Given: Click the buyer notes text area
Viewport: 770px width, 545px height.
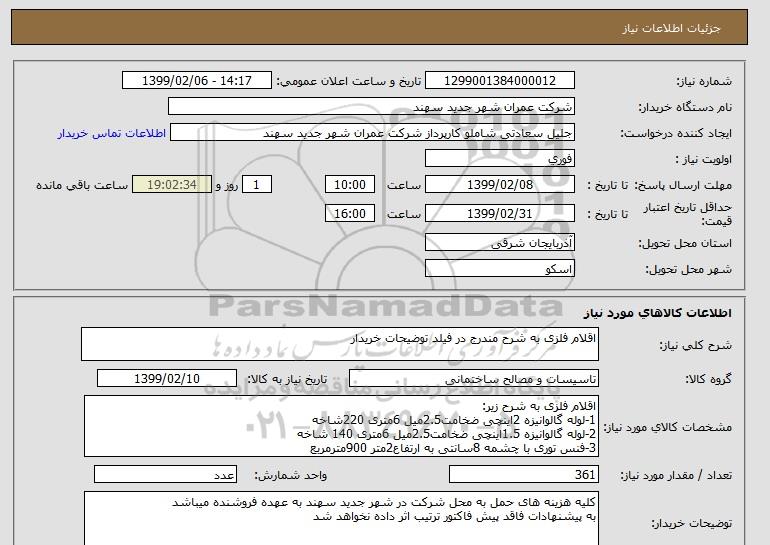Looking at the screenshot, I should [341, 518].
